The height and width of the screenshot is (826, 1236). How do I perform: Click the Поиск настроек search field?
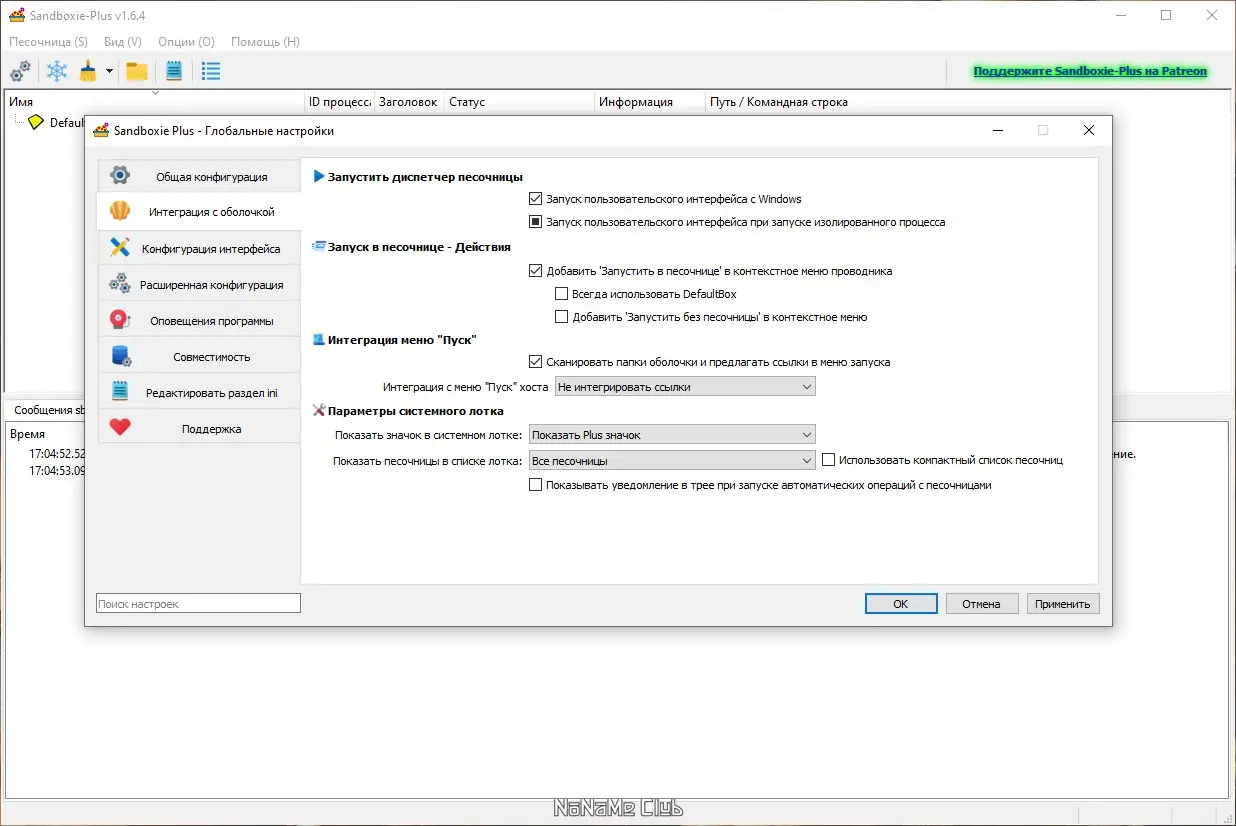[x=198, y=604]
